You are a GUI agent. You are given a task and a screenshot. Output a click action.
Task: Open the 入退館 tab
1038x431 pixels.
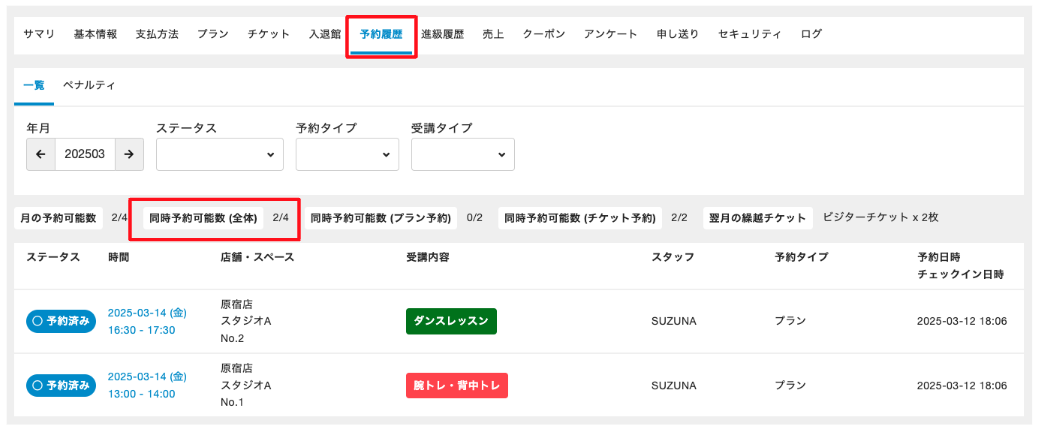325,34
